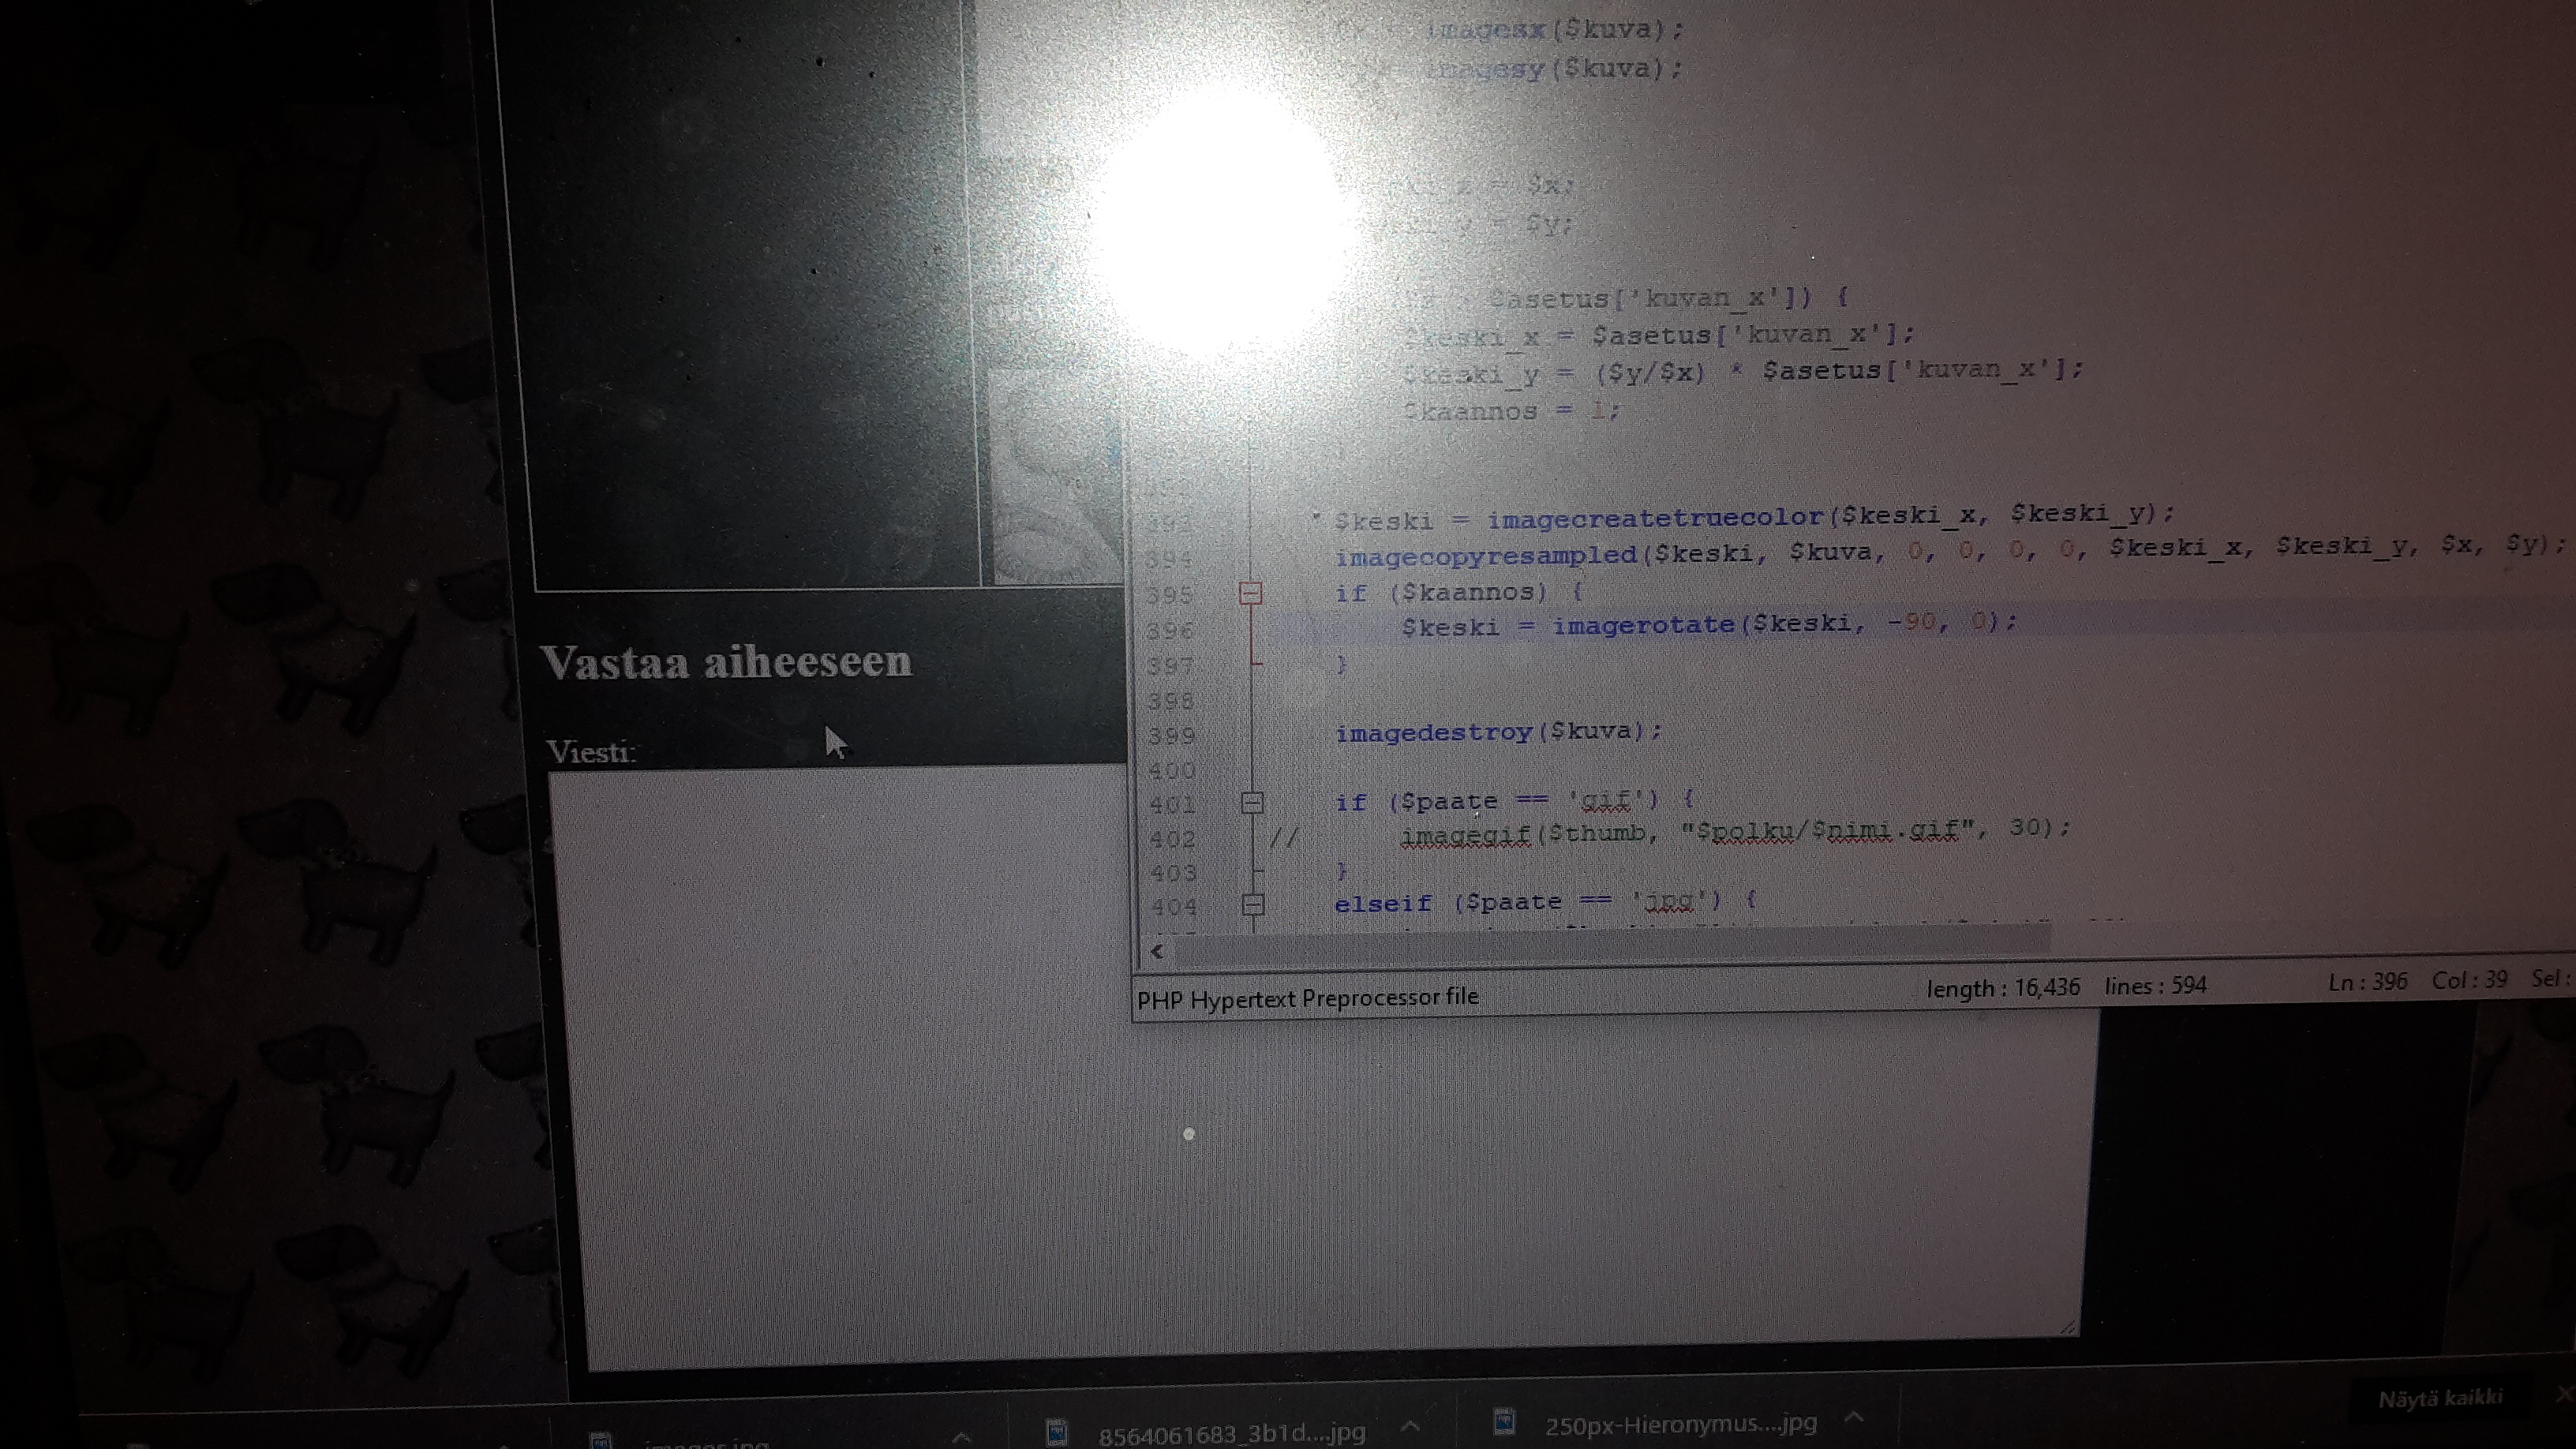This screenshot has width=2576, height=1449.
Task: Click the editor horizontal scrollbar left arrow
Action: point(1157,951)
